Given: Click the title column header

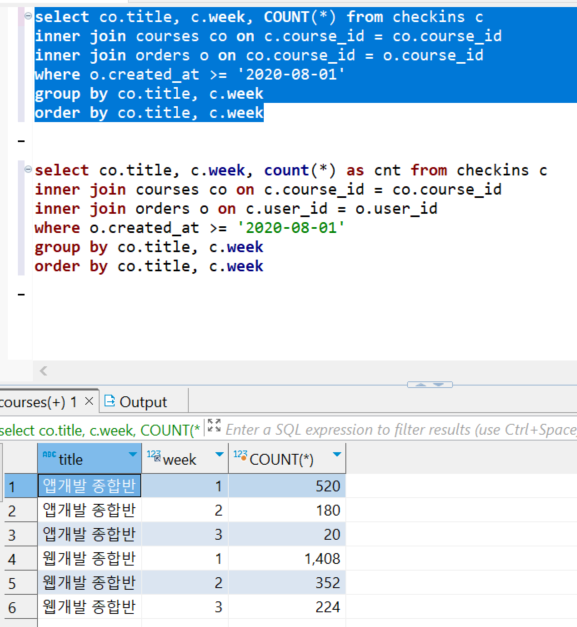Looking at the screenshot, I should click(x=90, y=458).
